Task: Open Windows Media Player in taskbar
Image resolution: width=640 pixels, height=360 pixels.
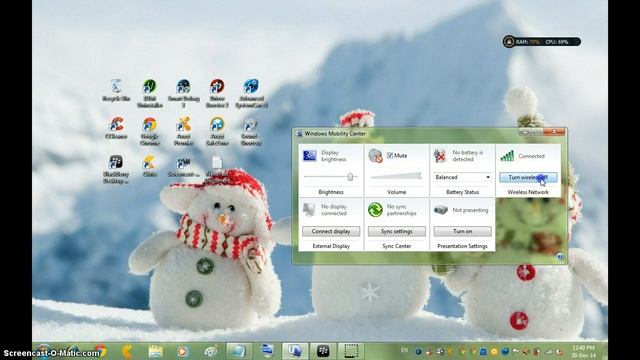Action: click(183, 351)
